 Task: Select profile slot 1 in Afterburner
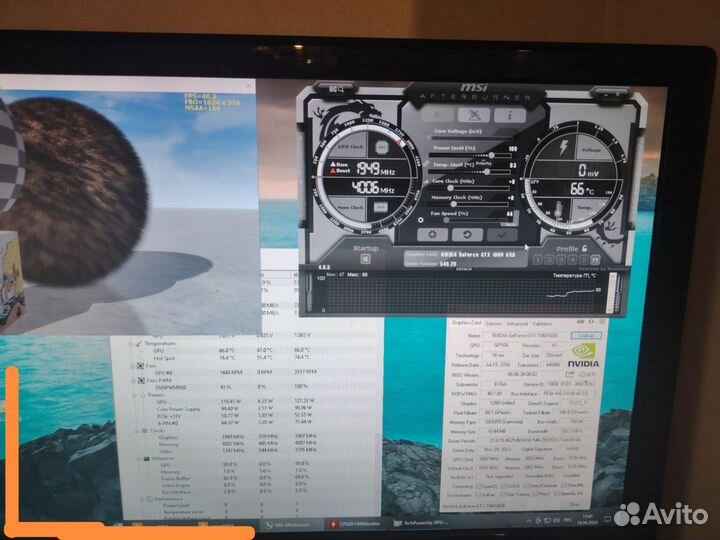[538, 260]
